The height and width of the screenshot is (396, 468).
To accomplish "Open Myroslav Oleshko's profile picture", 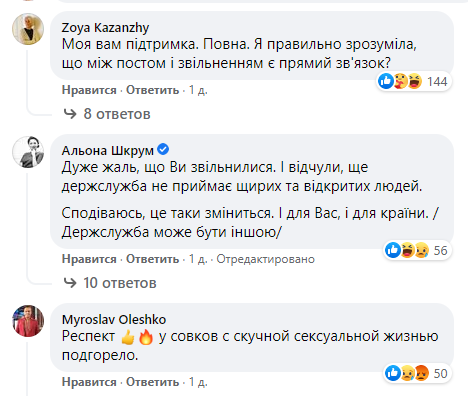I will click(x=28, y=321).
